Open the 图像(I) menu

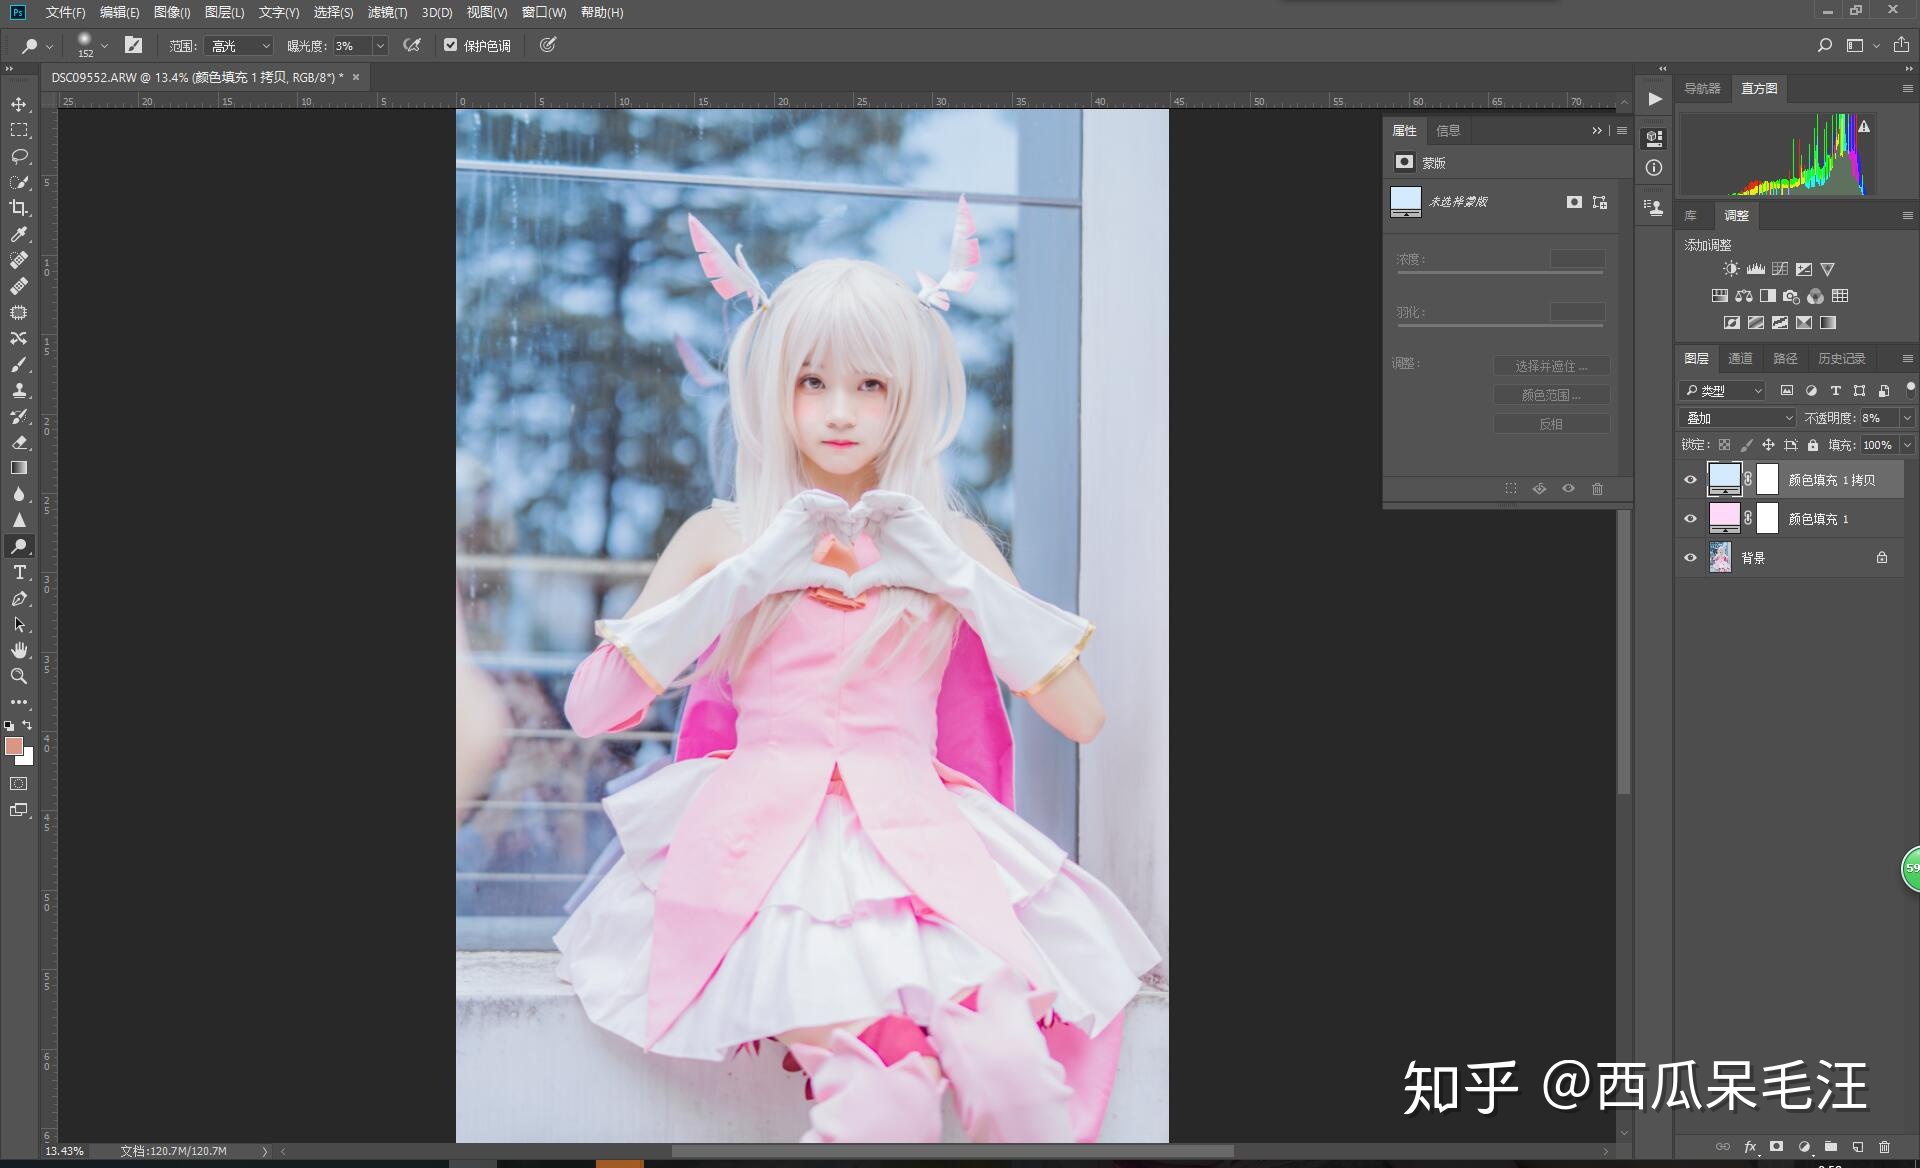click(x=172, y=13)
